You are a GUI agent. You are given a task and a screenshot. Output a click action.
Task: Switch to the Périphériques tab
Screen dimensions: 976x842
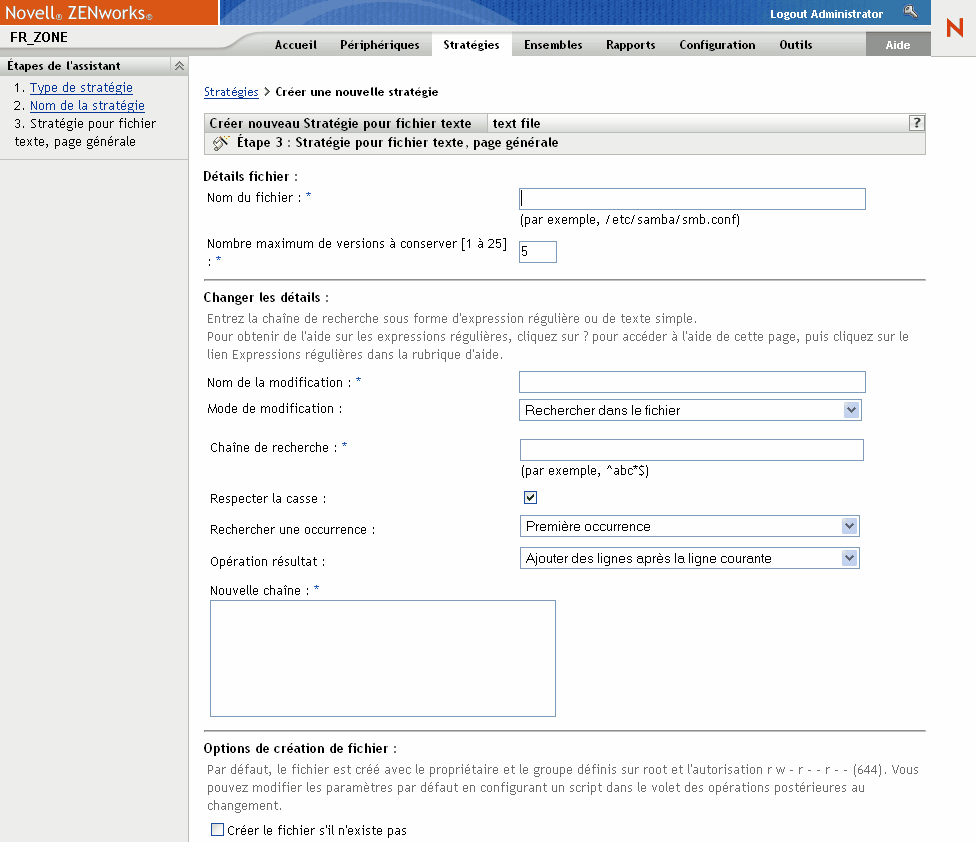coord(380,45)
